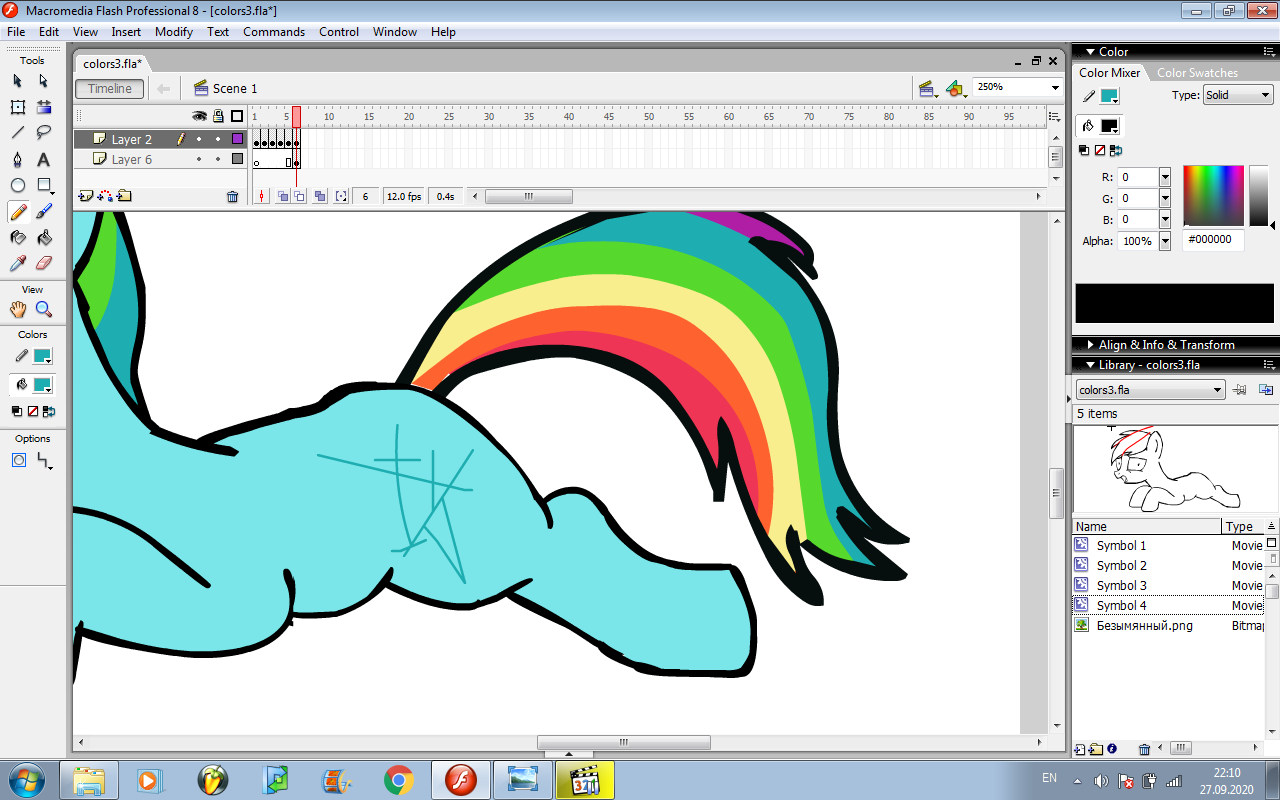Toggle Edit Multiple Frames button

click(x=320, y=197)
